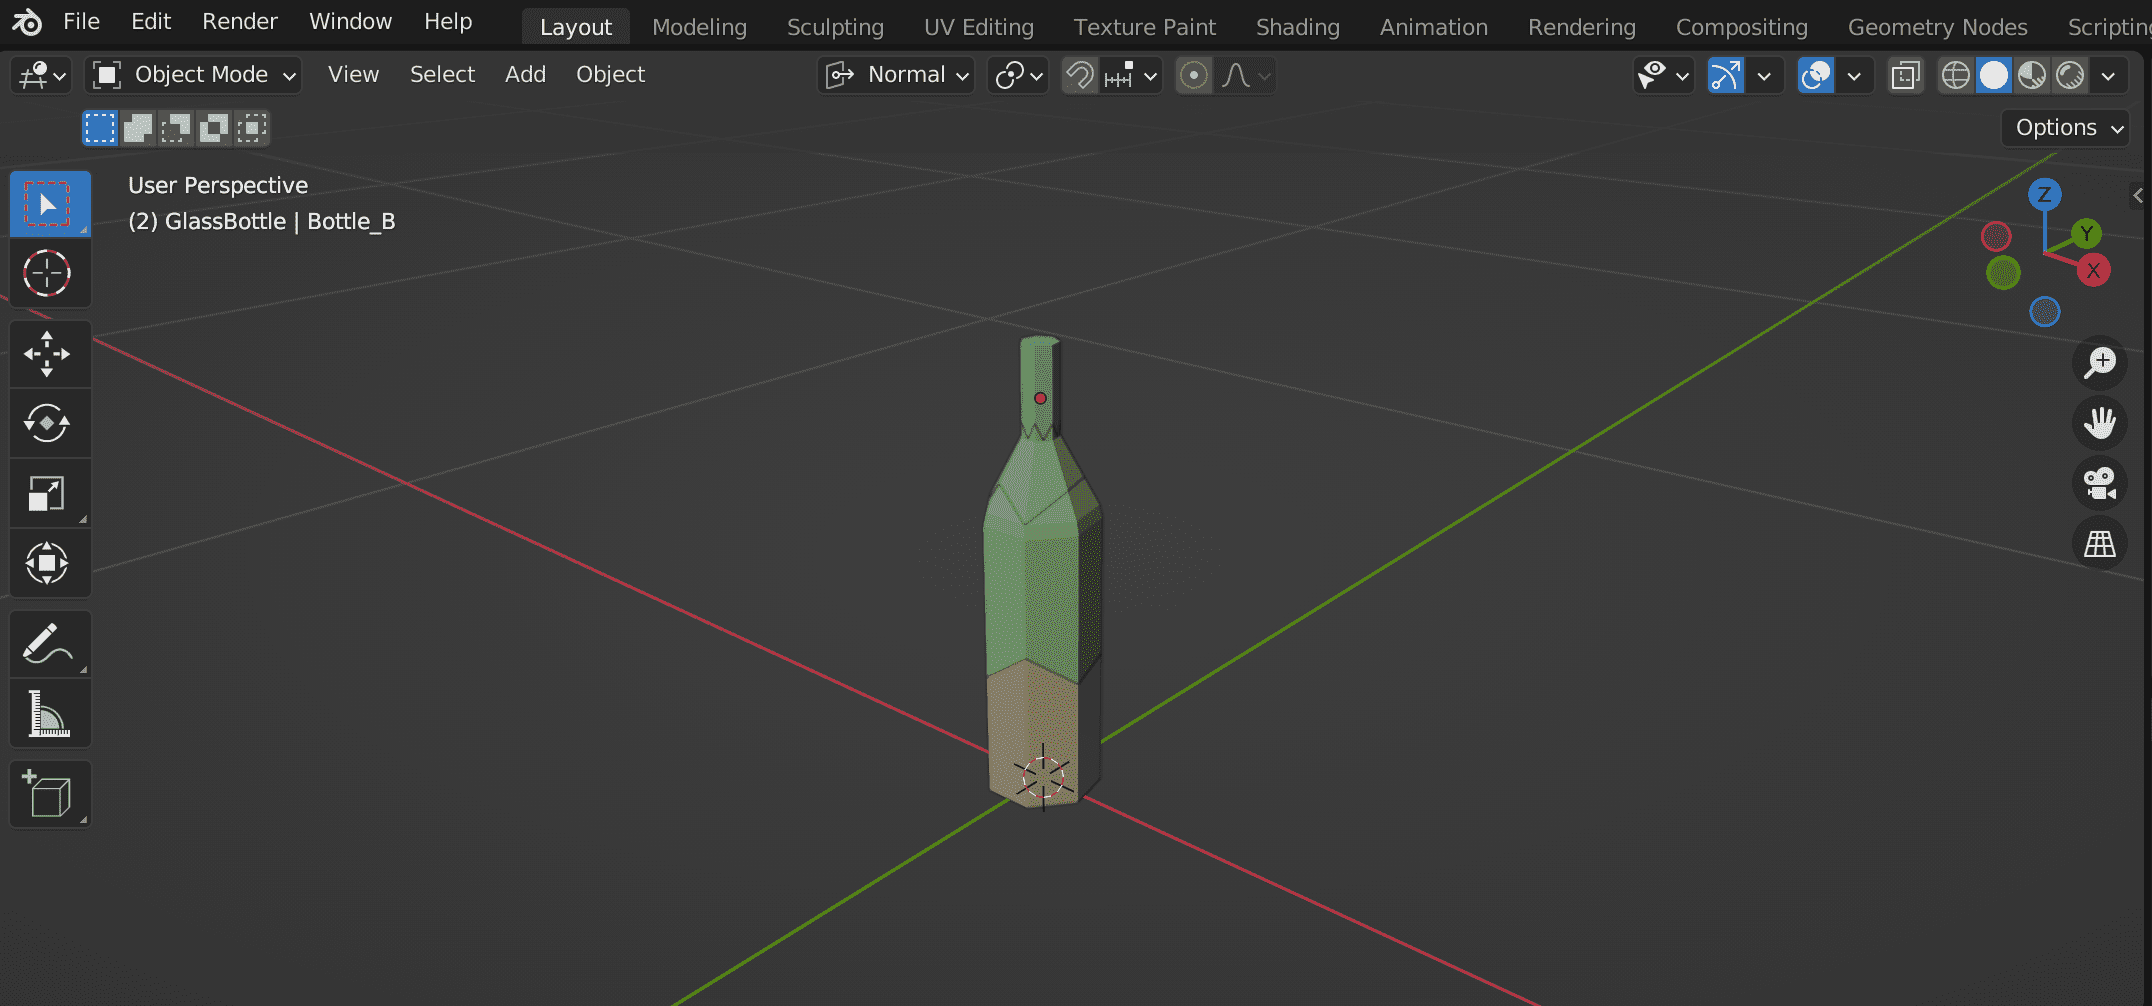
Task: Switch to Solid viewport shading
Action: click(x=1994, y=75)
